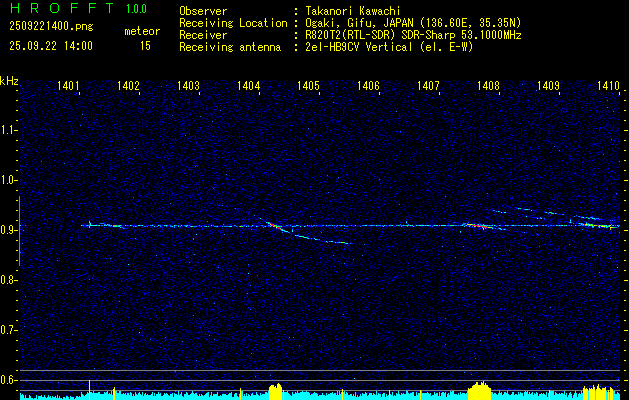This screenshot has height=400, width=629.
Task: Click the 1404 time axis label
Action: 248,85
